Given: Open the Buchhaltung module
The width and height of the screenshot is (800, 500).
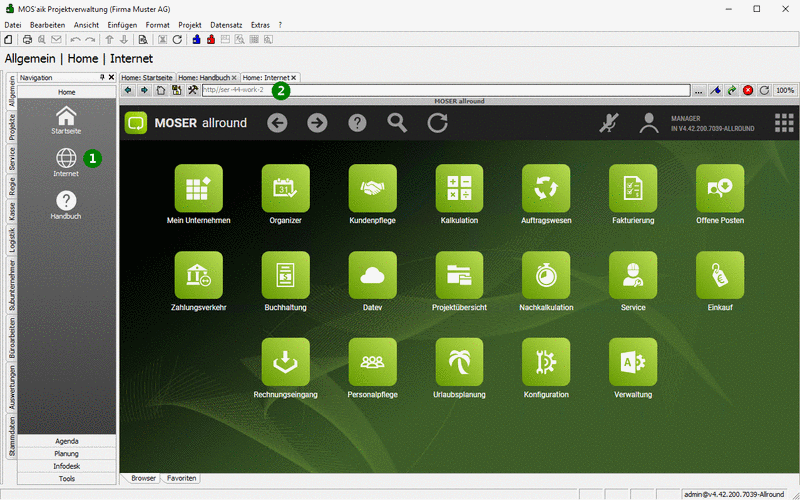Looking at the screenshot, I should (285, 275).
